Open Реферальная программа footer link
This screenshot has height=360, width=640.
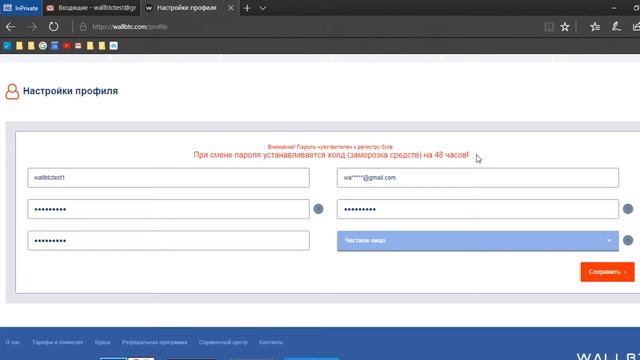(155, 342)
